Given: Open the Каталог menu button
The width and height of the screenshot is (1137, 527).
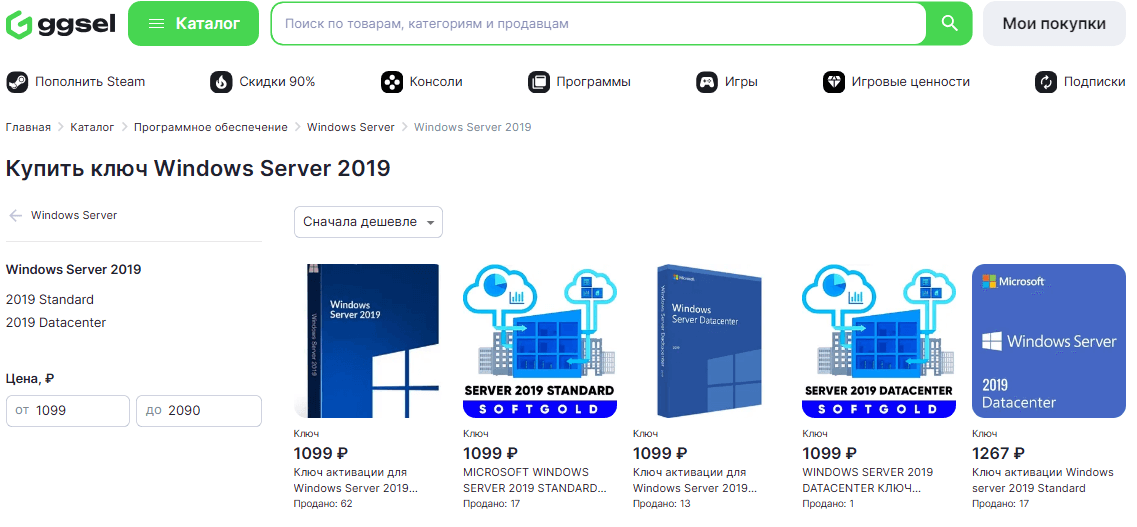Looking at the screenshot, I should click(x=194, y=23).
